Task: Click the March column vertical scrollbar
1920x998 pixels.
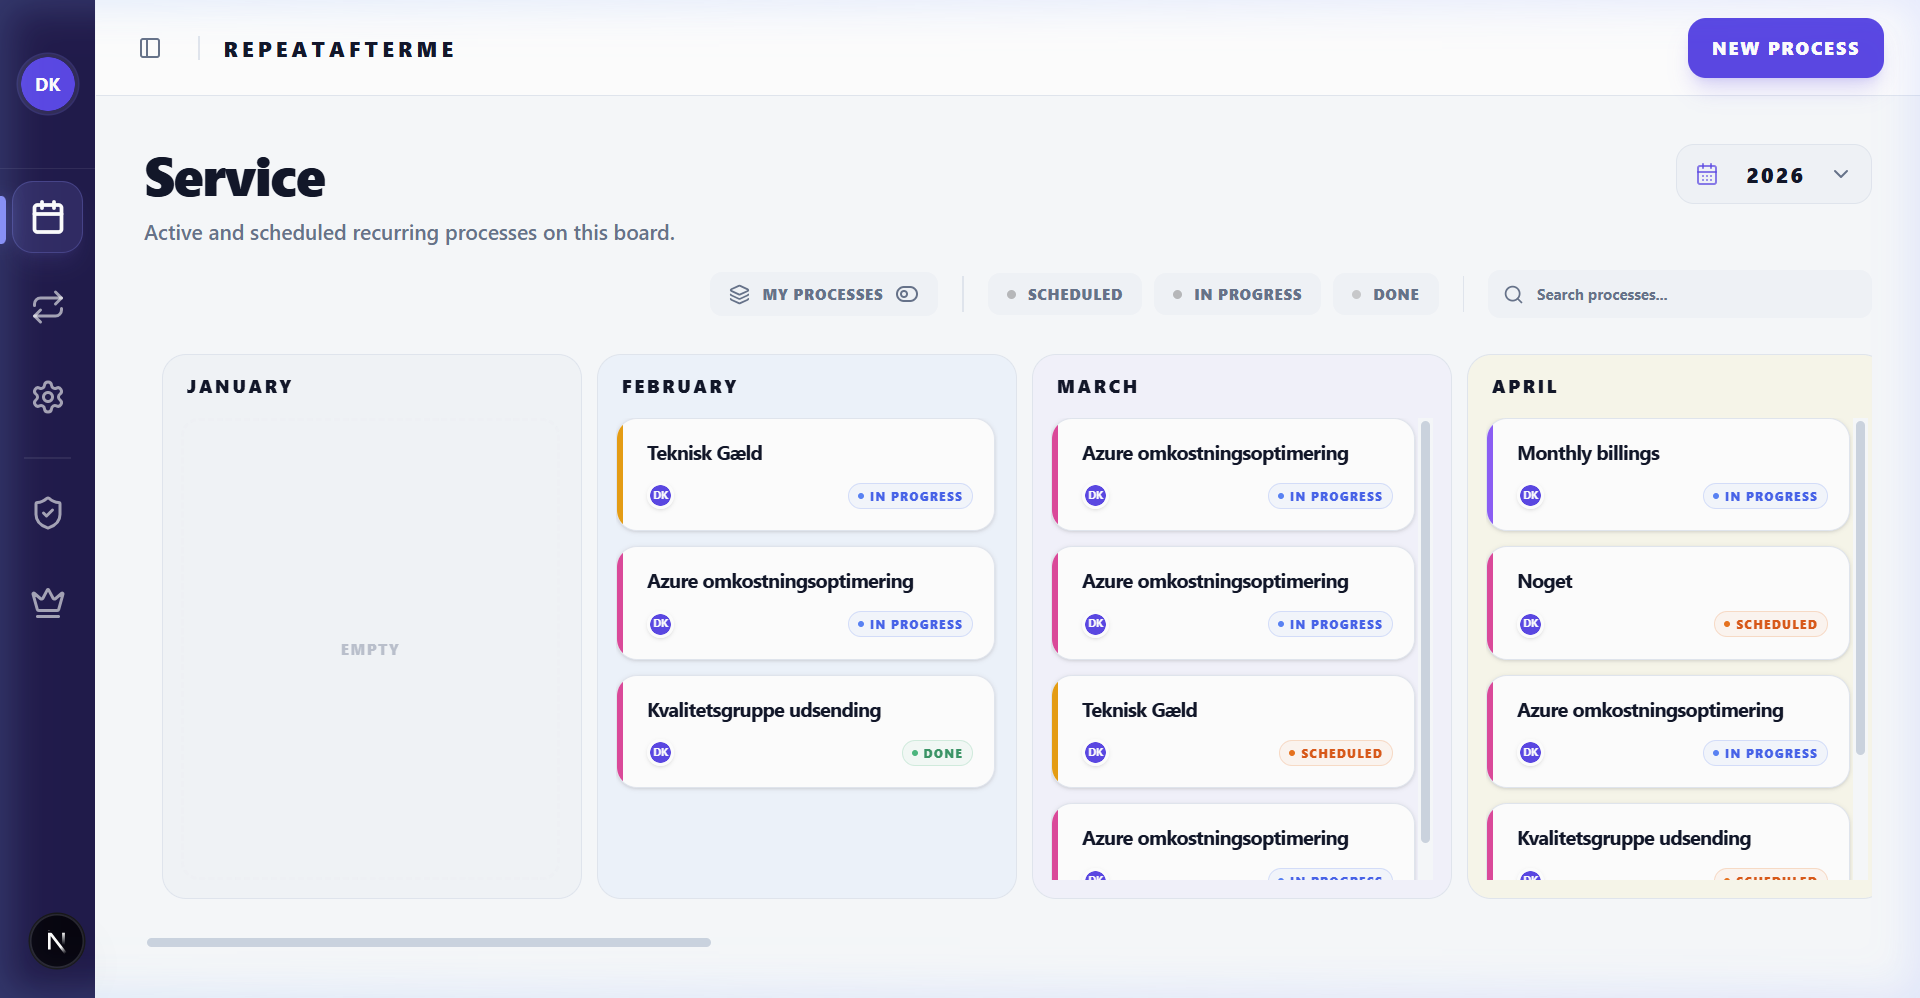Action: 1425,630
